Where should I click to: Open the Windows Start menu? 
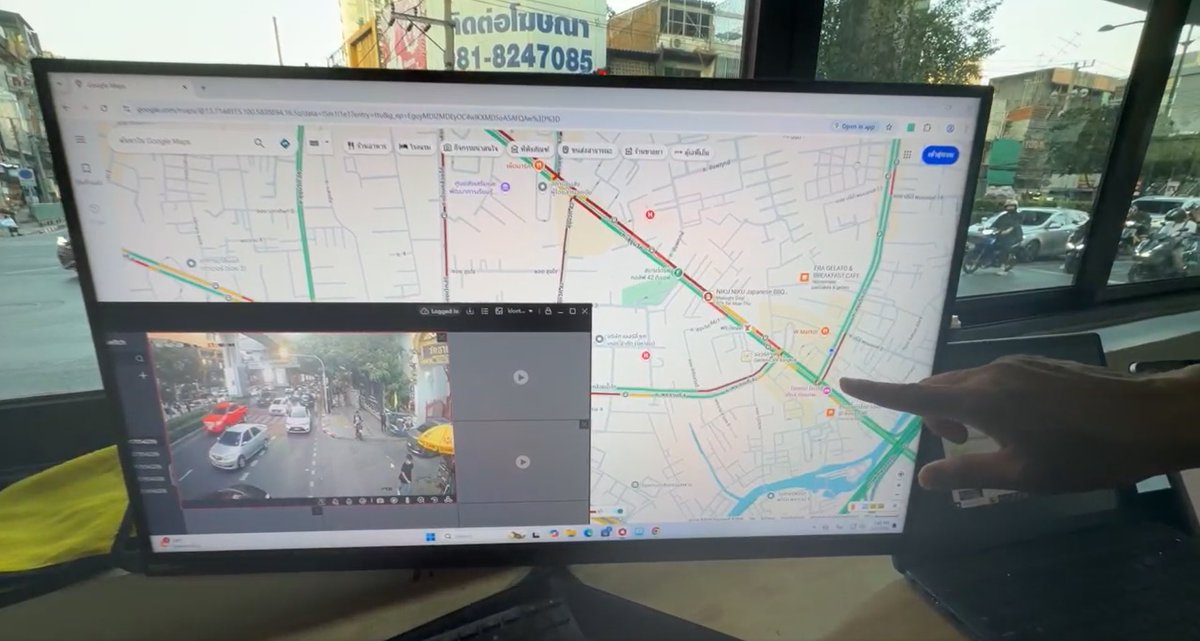(x=430, y=537)
